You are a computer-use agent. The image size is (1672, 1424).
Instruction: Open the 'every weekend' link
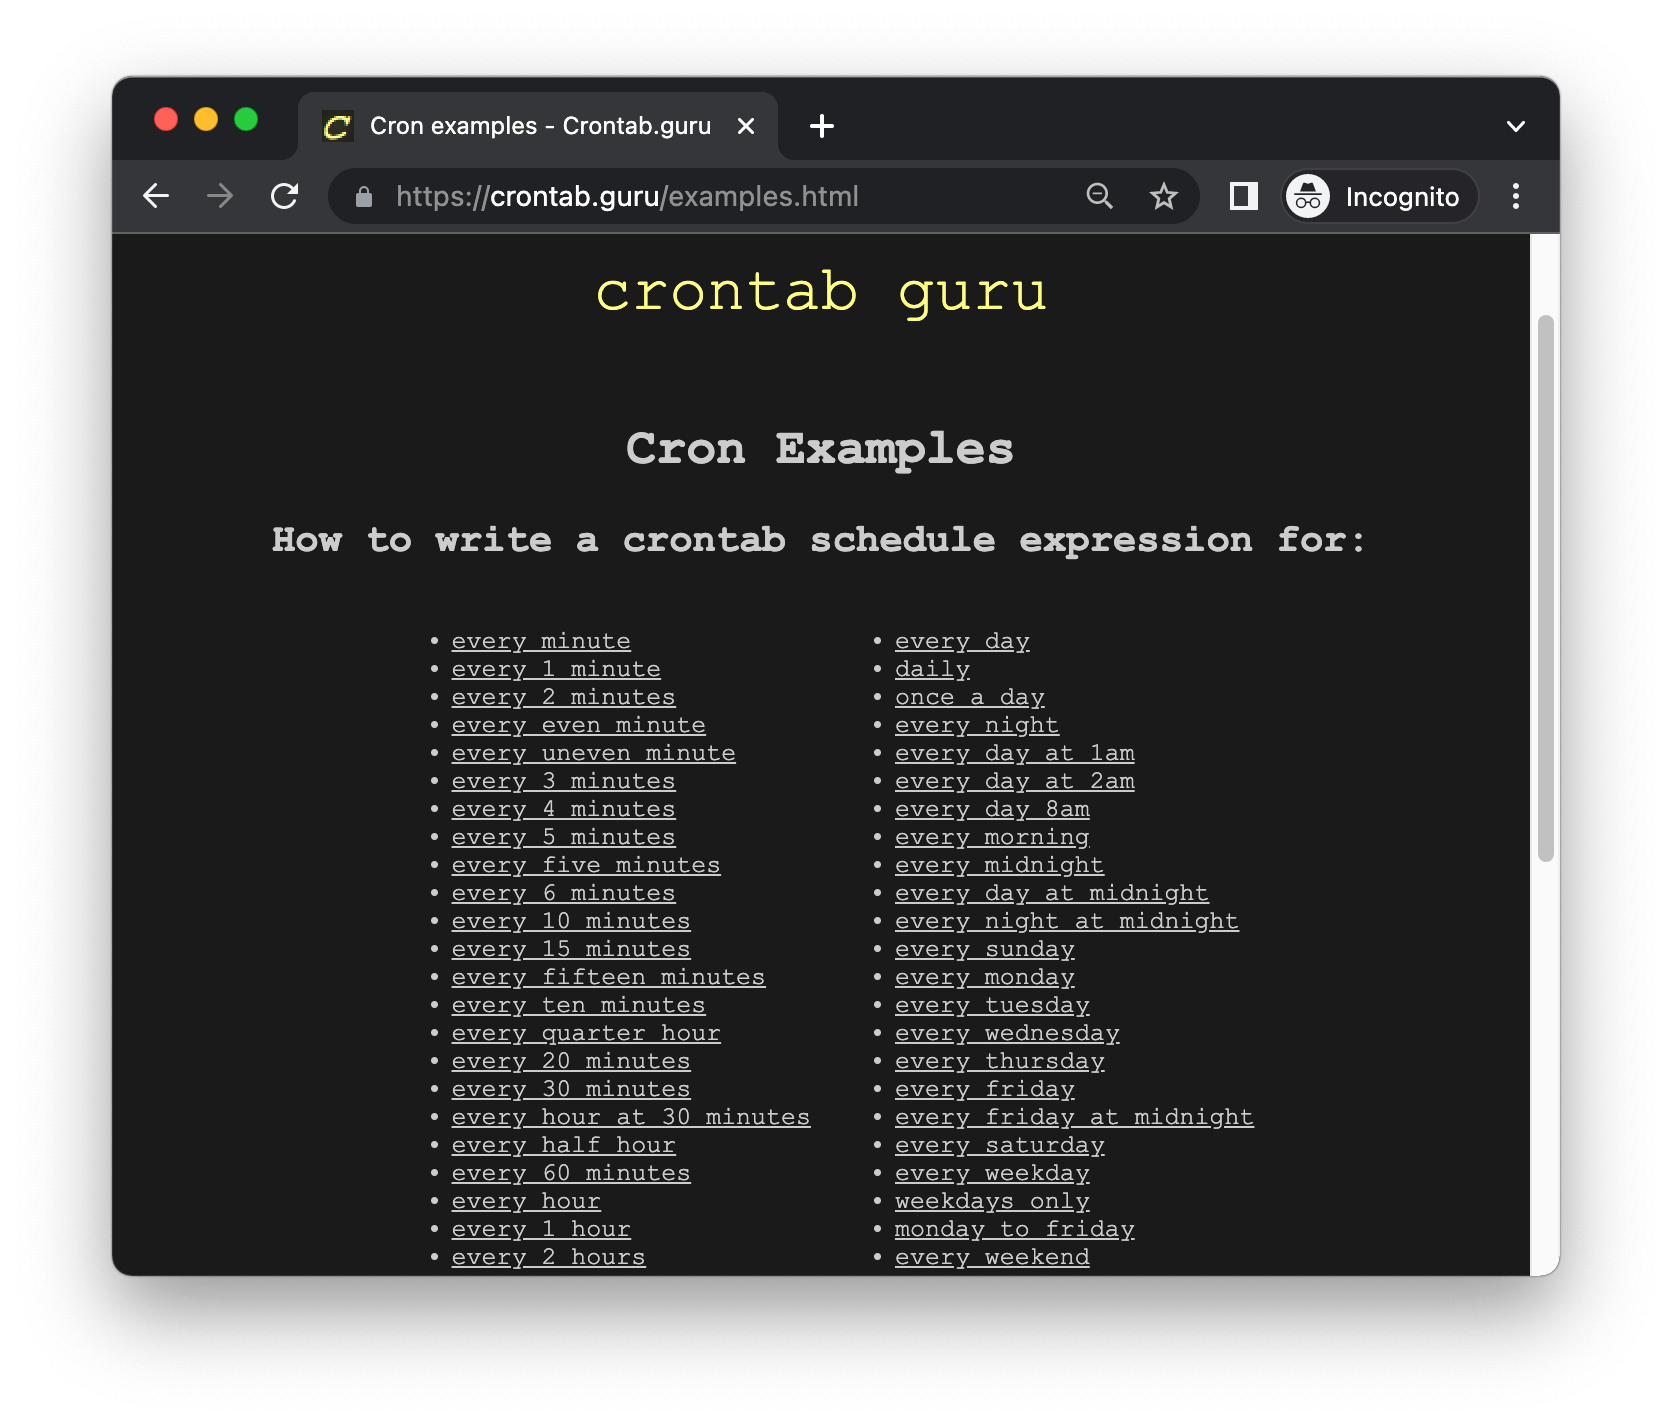pos(992,1257)
